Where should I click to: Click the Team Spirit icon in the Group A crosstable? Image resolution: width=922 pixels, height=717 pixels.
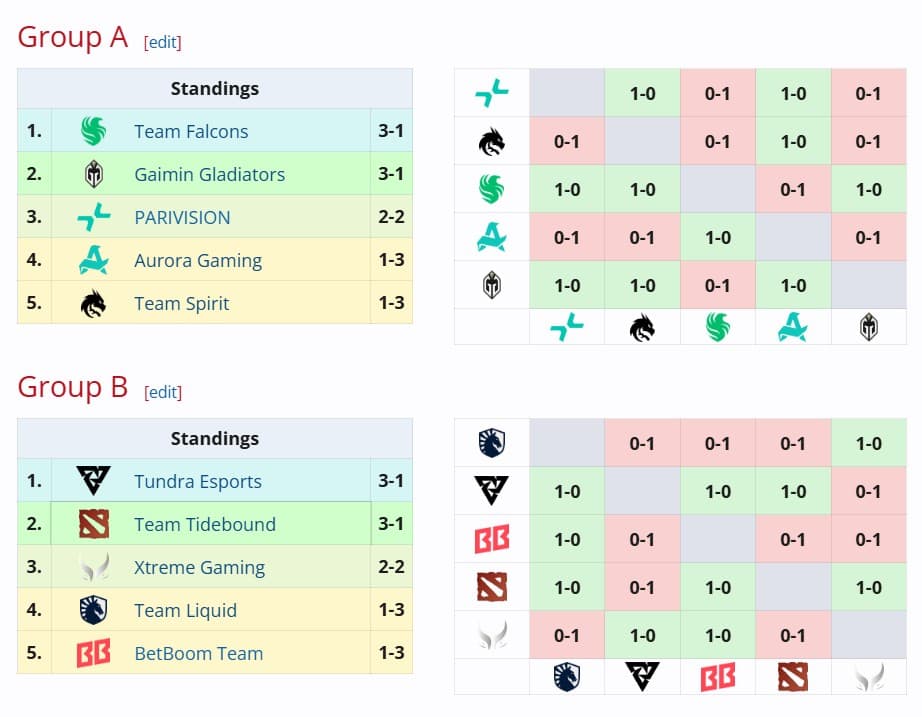tap(490, 141)
